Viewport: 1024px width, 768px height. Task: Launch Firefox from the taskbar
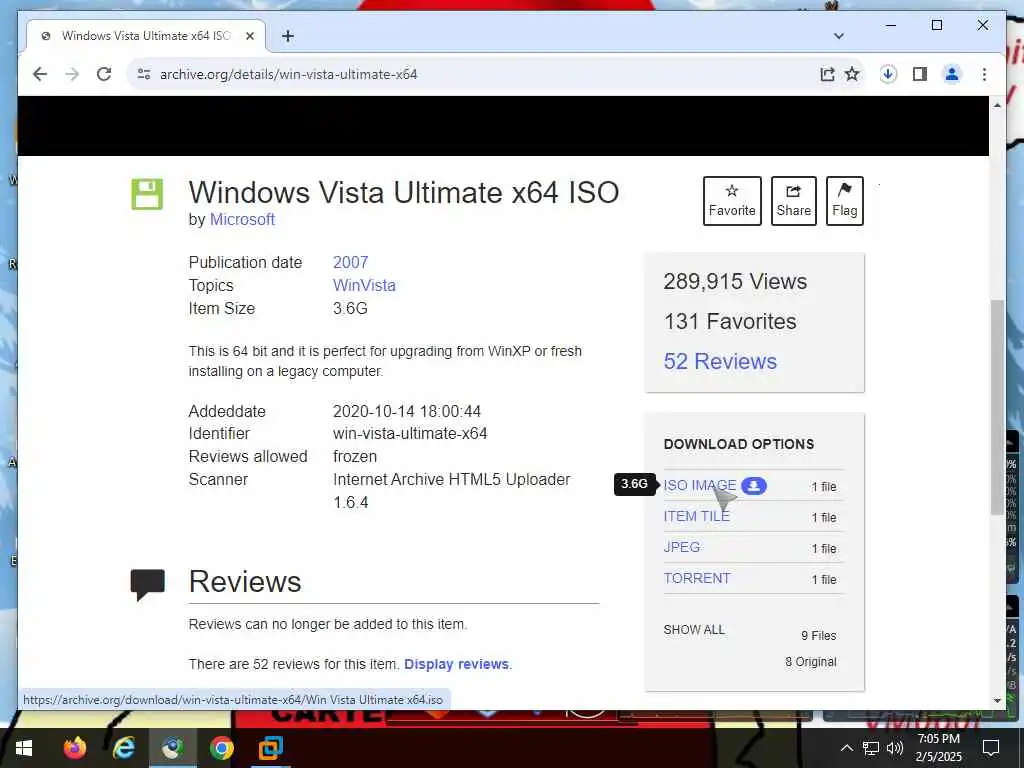74,748
